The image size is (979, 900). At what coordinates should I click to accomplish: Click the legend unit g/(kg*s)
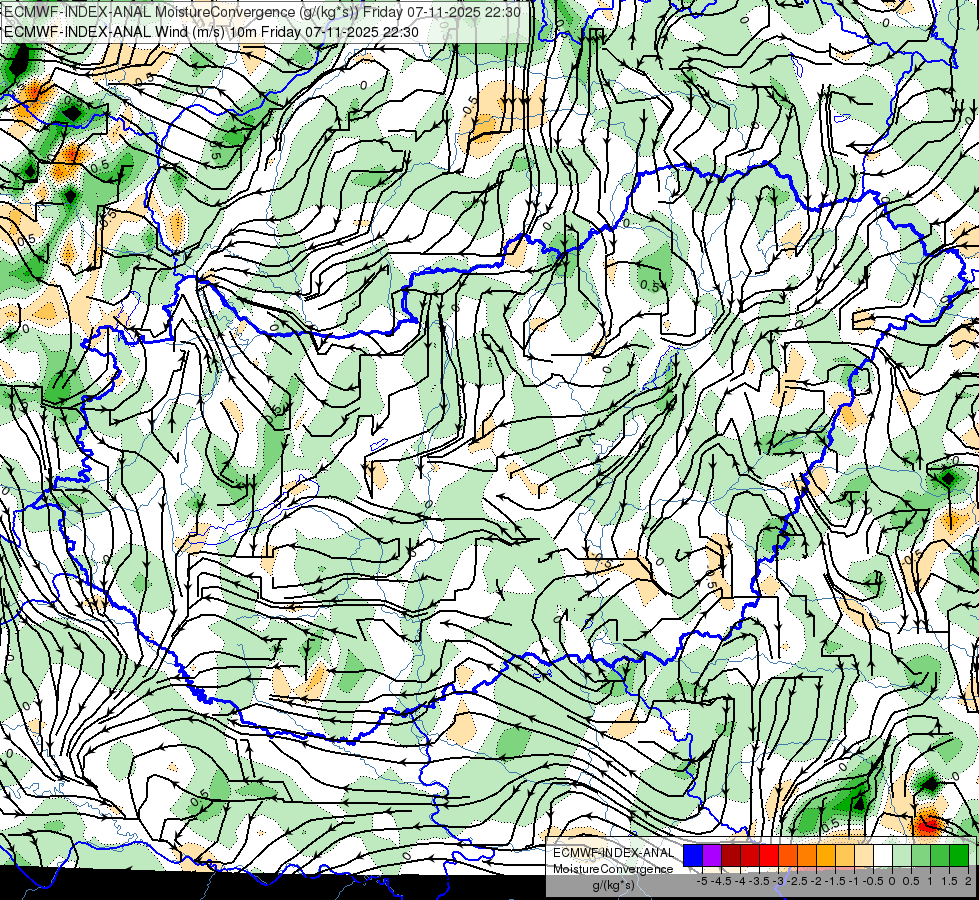(x=614, y=885)
